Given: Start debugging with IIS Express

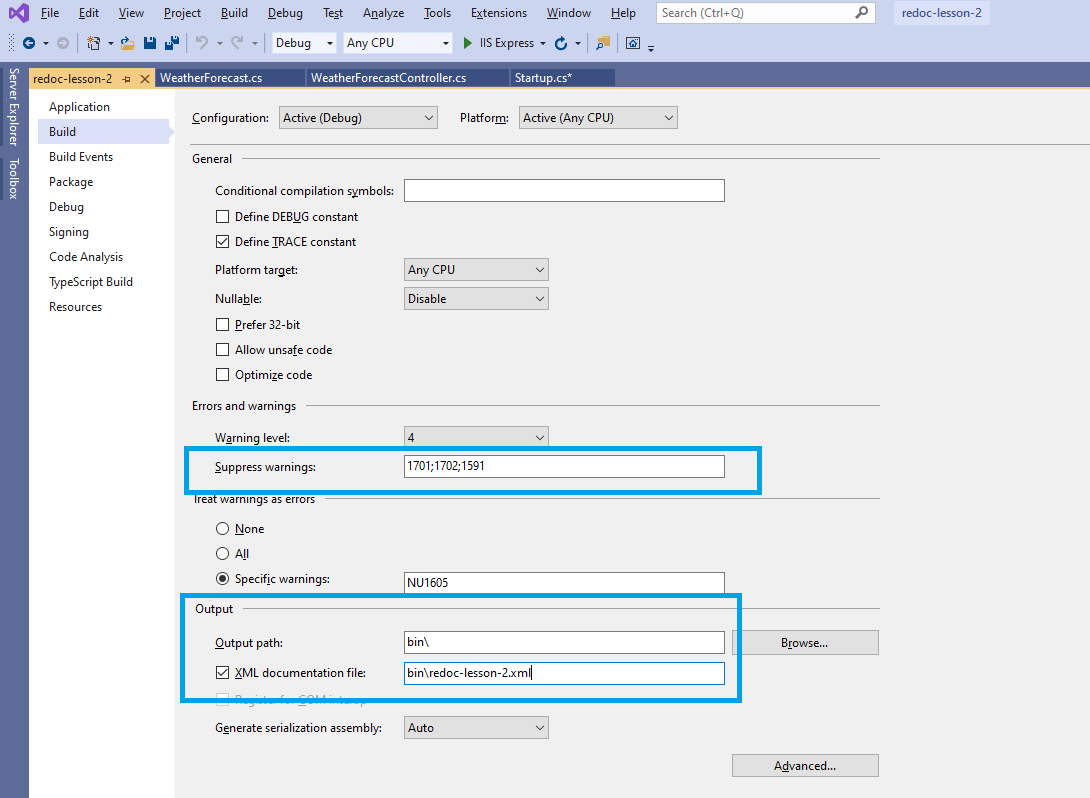Looking at the screenshot, I should [466, 43].
